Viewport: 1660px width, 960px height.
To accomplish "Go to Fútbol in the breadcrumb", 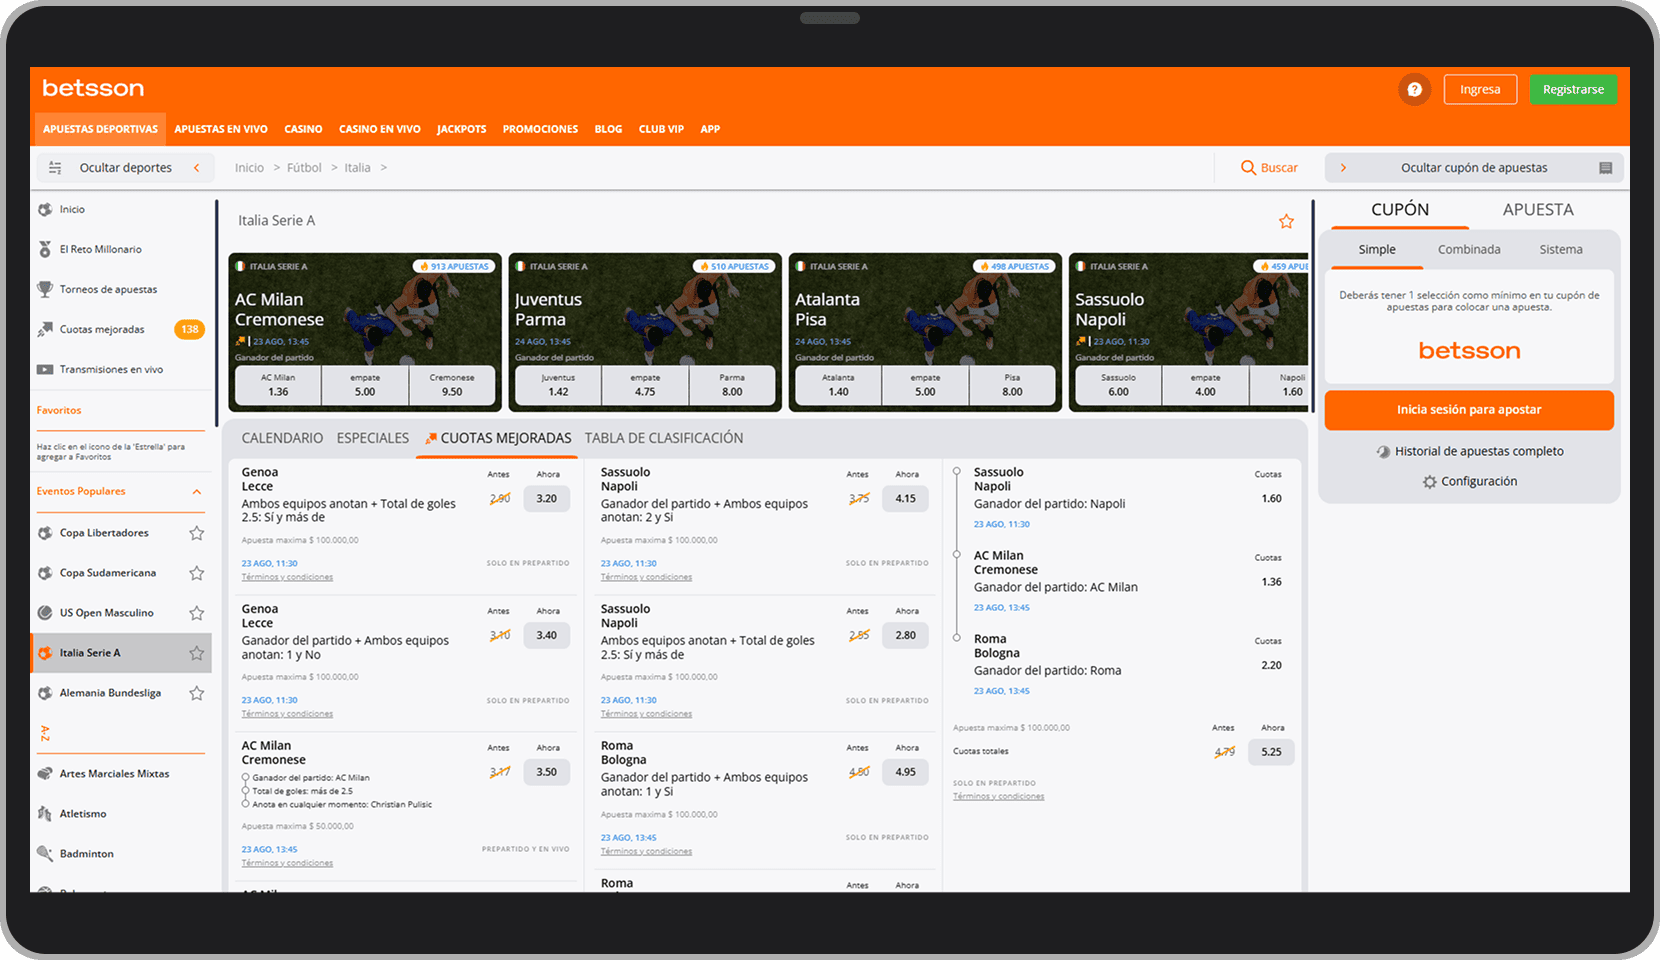I will (x=304, y=168).
